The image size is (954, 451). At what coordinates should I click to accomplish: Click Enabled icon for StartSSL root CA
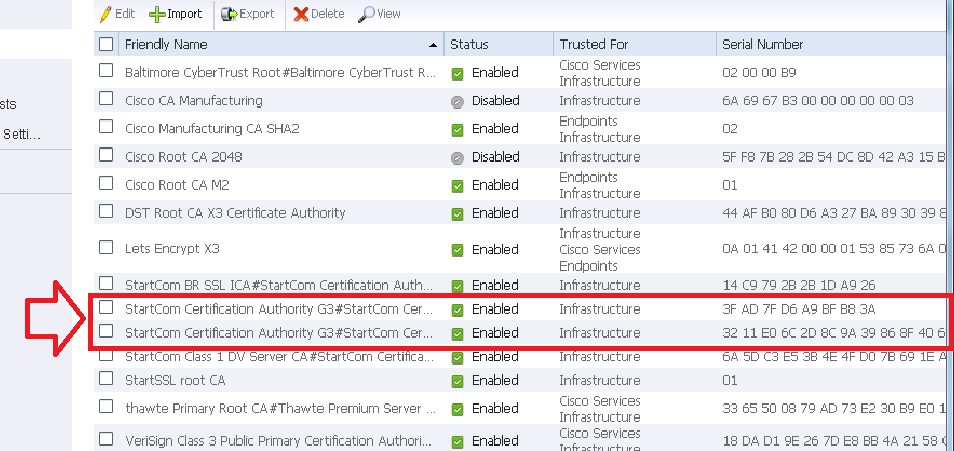458,382
